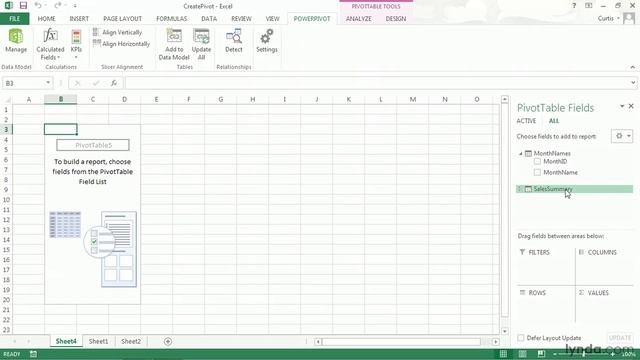Viewport: 640px width, 360px height.
Task: Open the PivotTable Fields task pane options arrow
Action: click(622, 106)
